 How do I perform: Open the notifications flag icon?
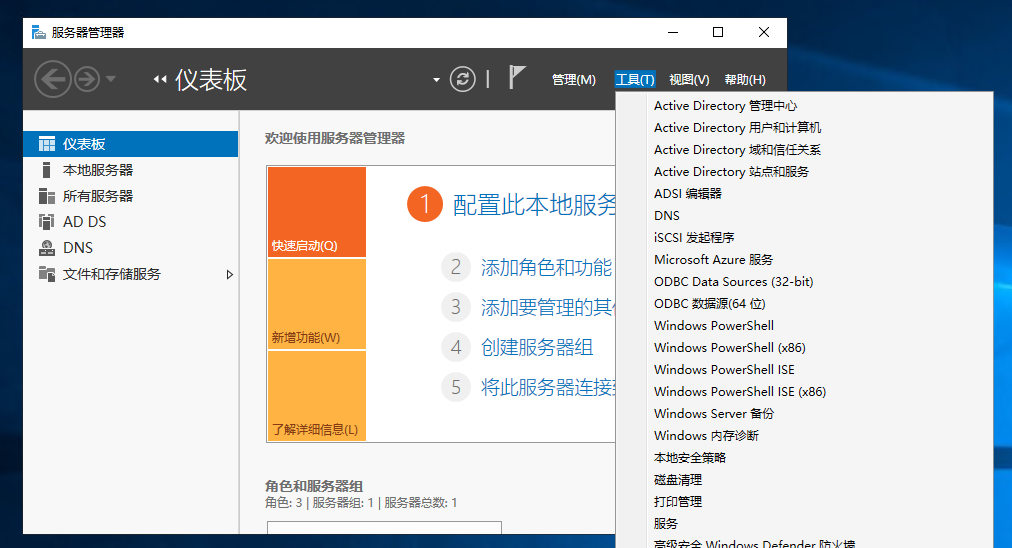517,78
